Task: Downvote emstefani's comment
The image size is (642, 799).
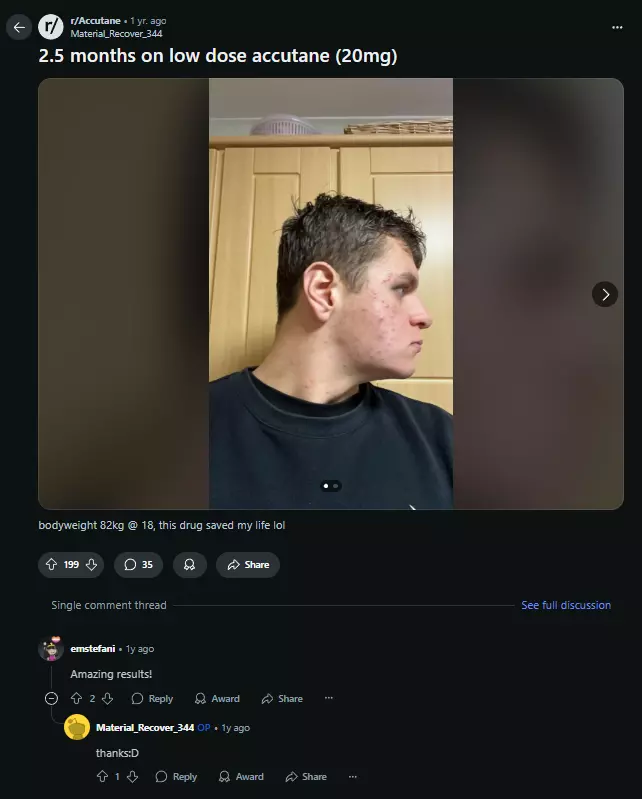Action: point(108,699)
